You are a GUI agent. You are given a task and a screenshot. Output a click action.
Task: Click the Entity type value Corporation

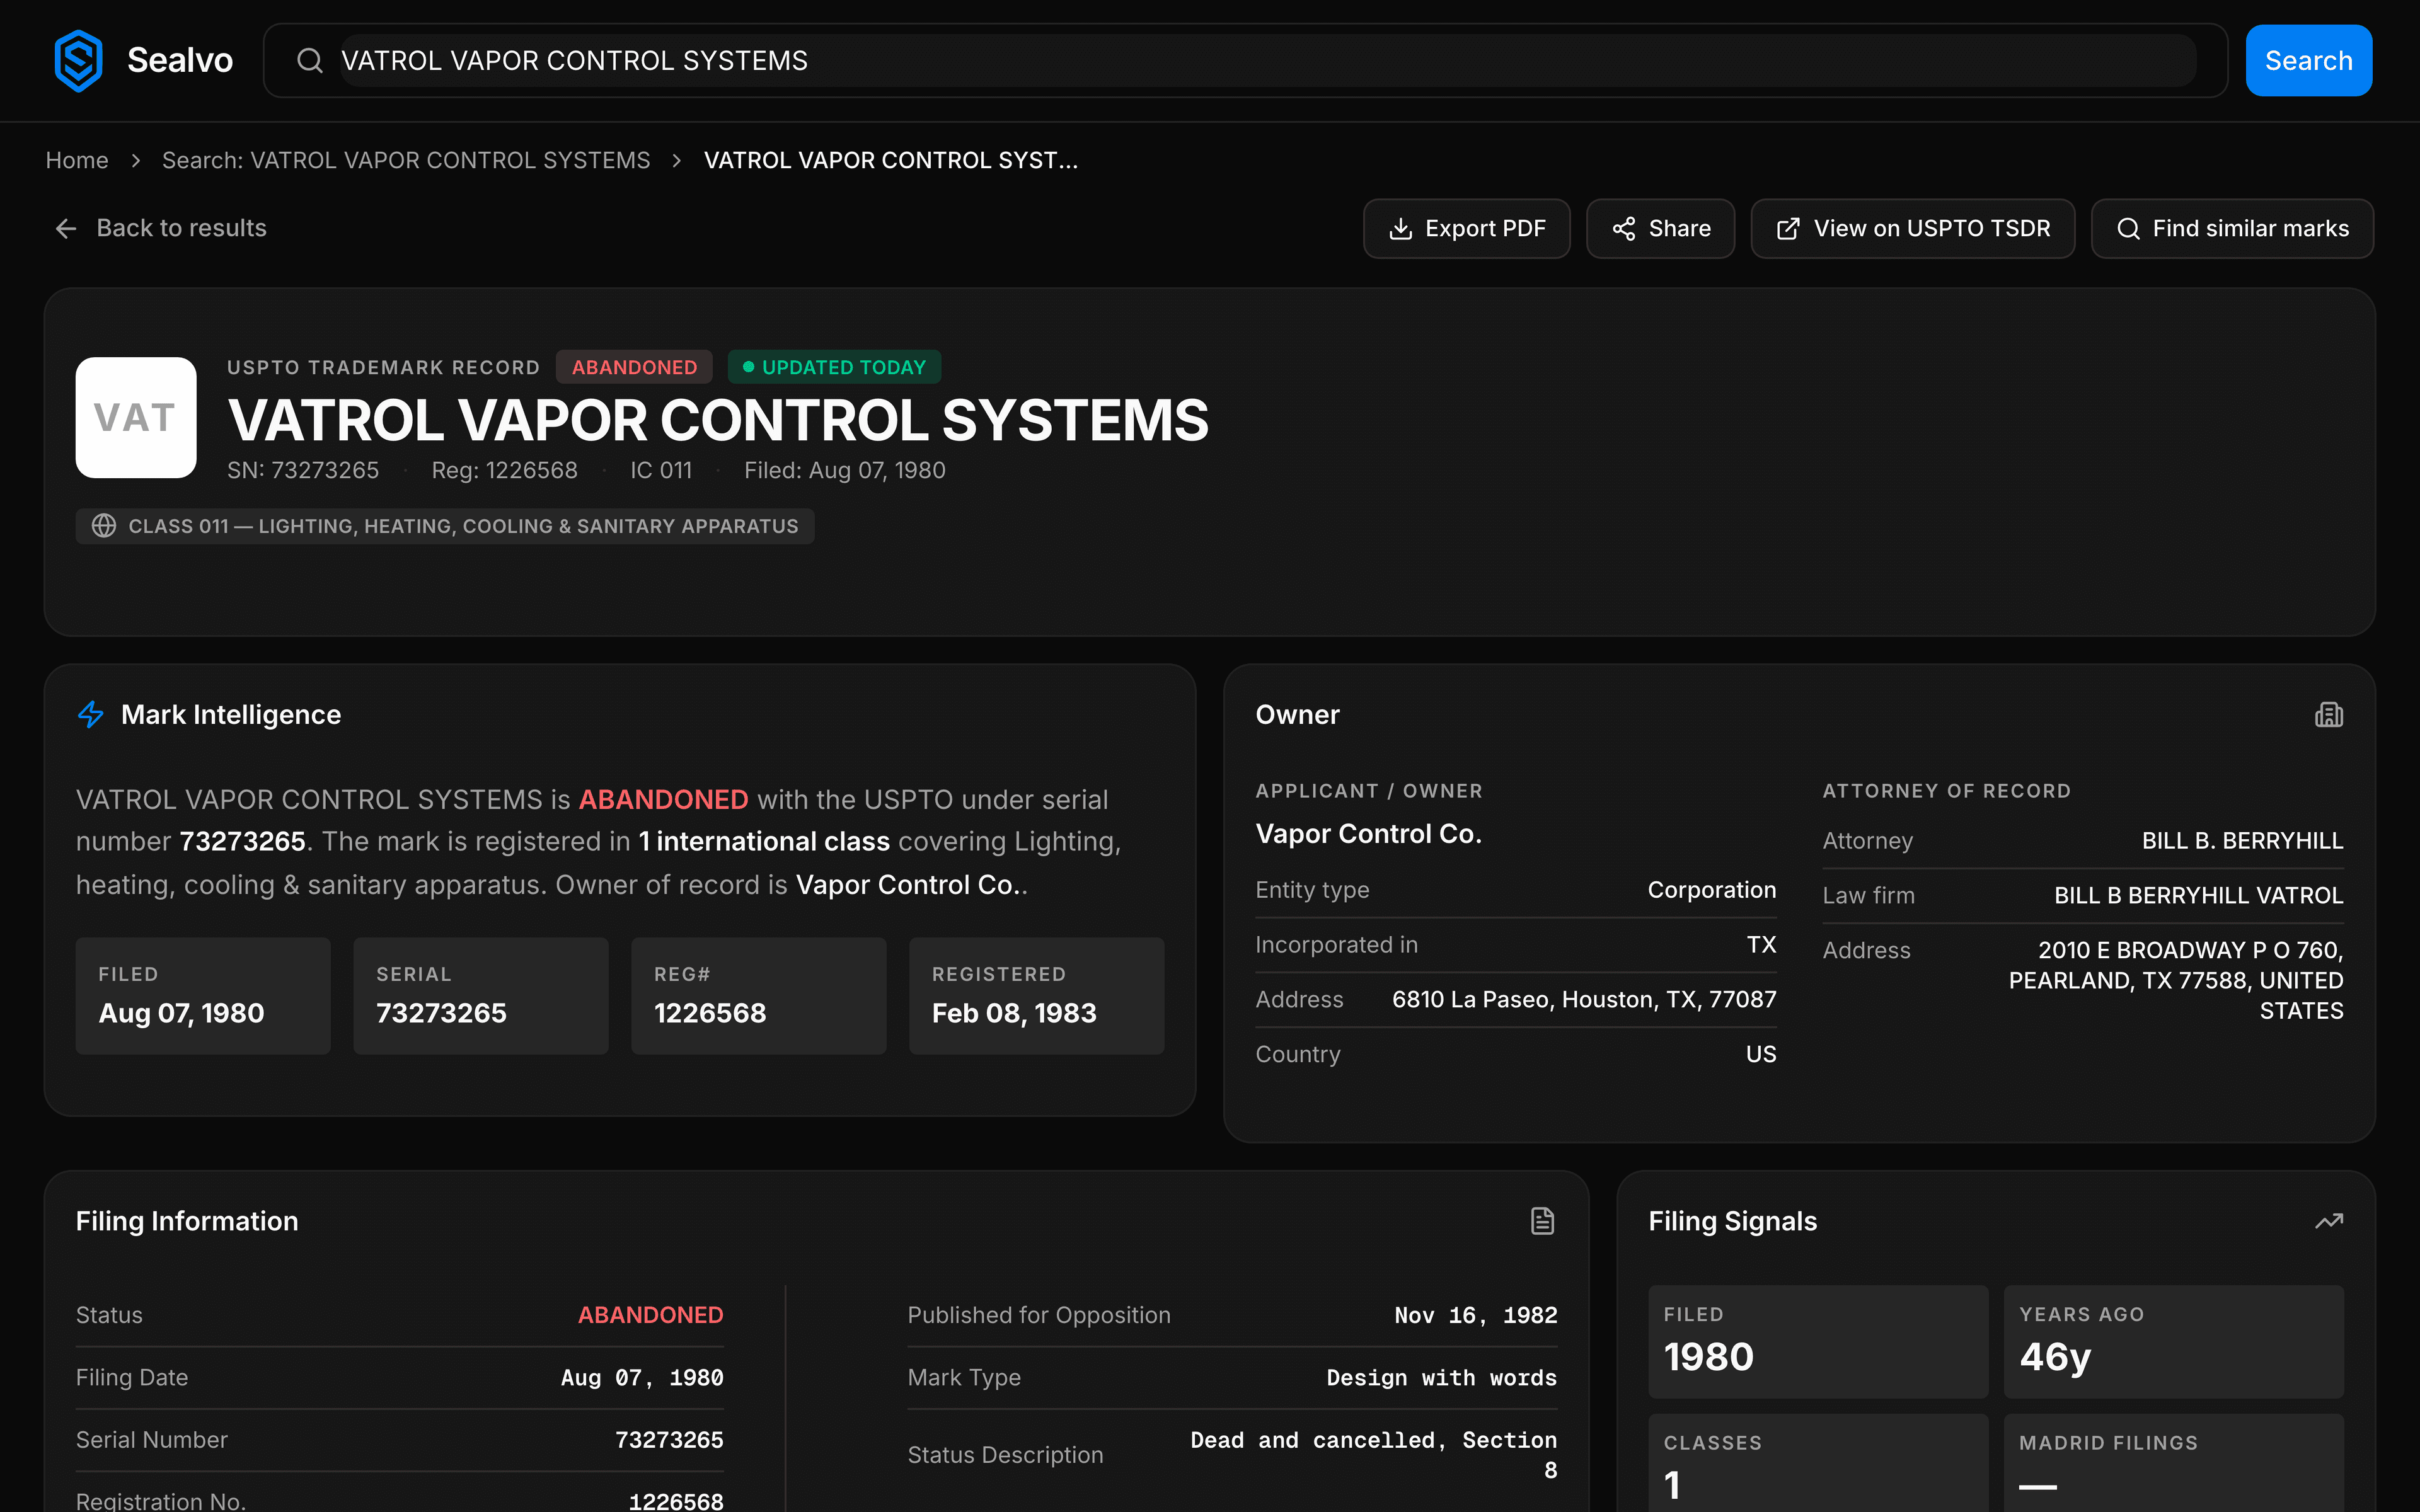pos(1712,890)
